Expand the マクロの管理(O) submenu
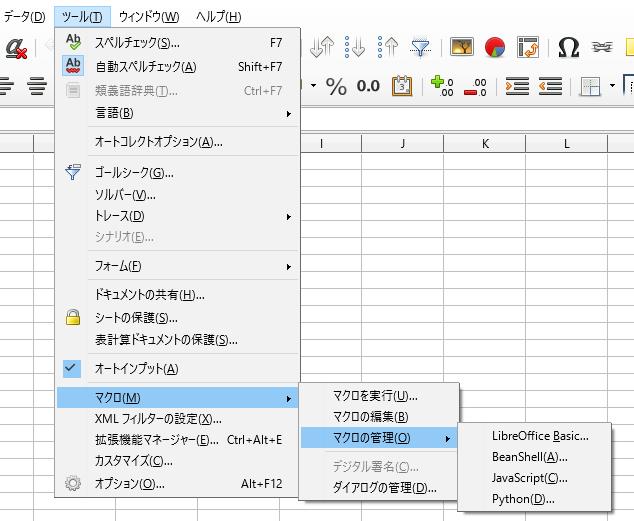The height and width of the screenshot is (521, 634). [379, 438]
